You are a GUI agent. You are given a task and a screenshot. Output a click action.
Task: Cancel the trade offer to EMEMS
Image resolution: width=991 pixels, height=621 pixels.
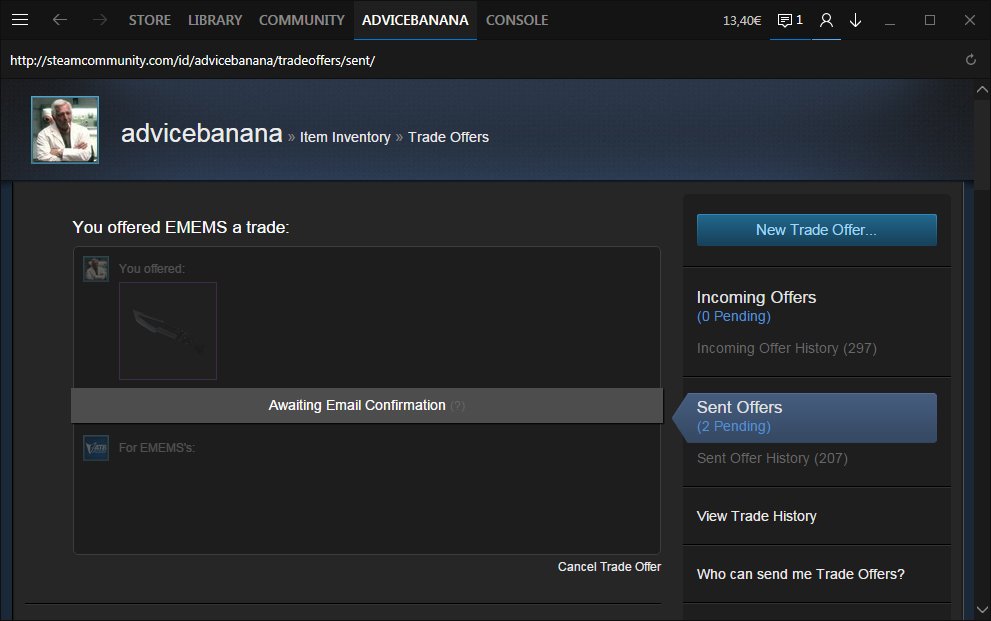click(x=609, y=567)
